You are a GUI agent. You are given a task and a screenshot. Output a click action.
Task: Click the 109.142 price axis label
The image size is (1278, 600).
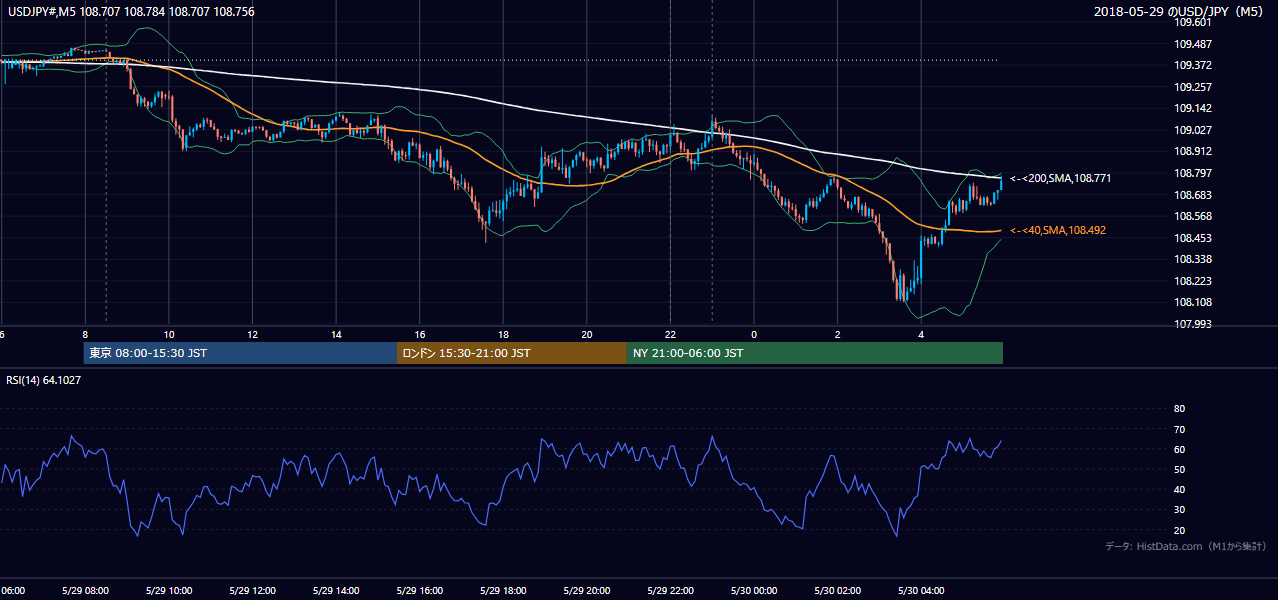pyautogui.click(x=1192, y=108)
